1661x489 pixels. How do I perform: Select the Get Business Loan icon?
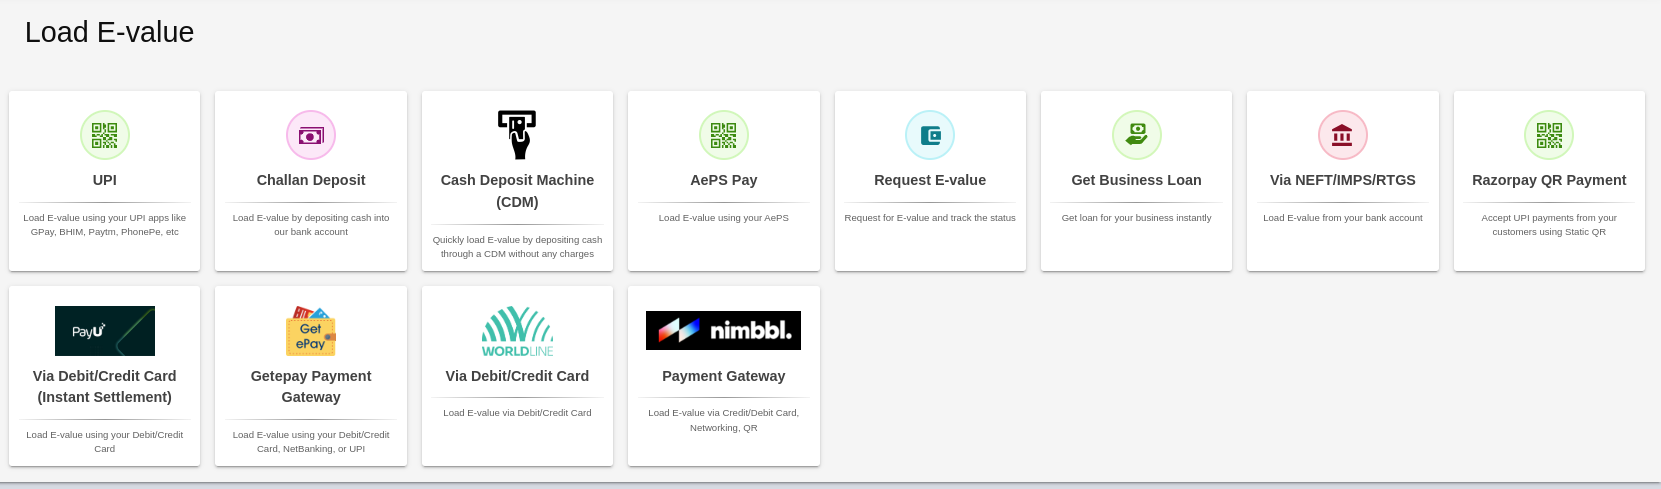click(x=1136, y=135)
